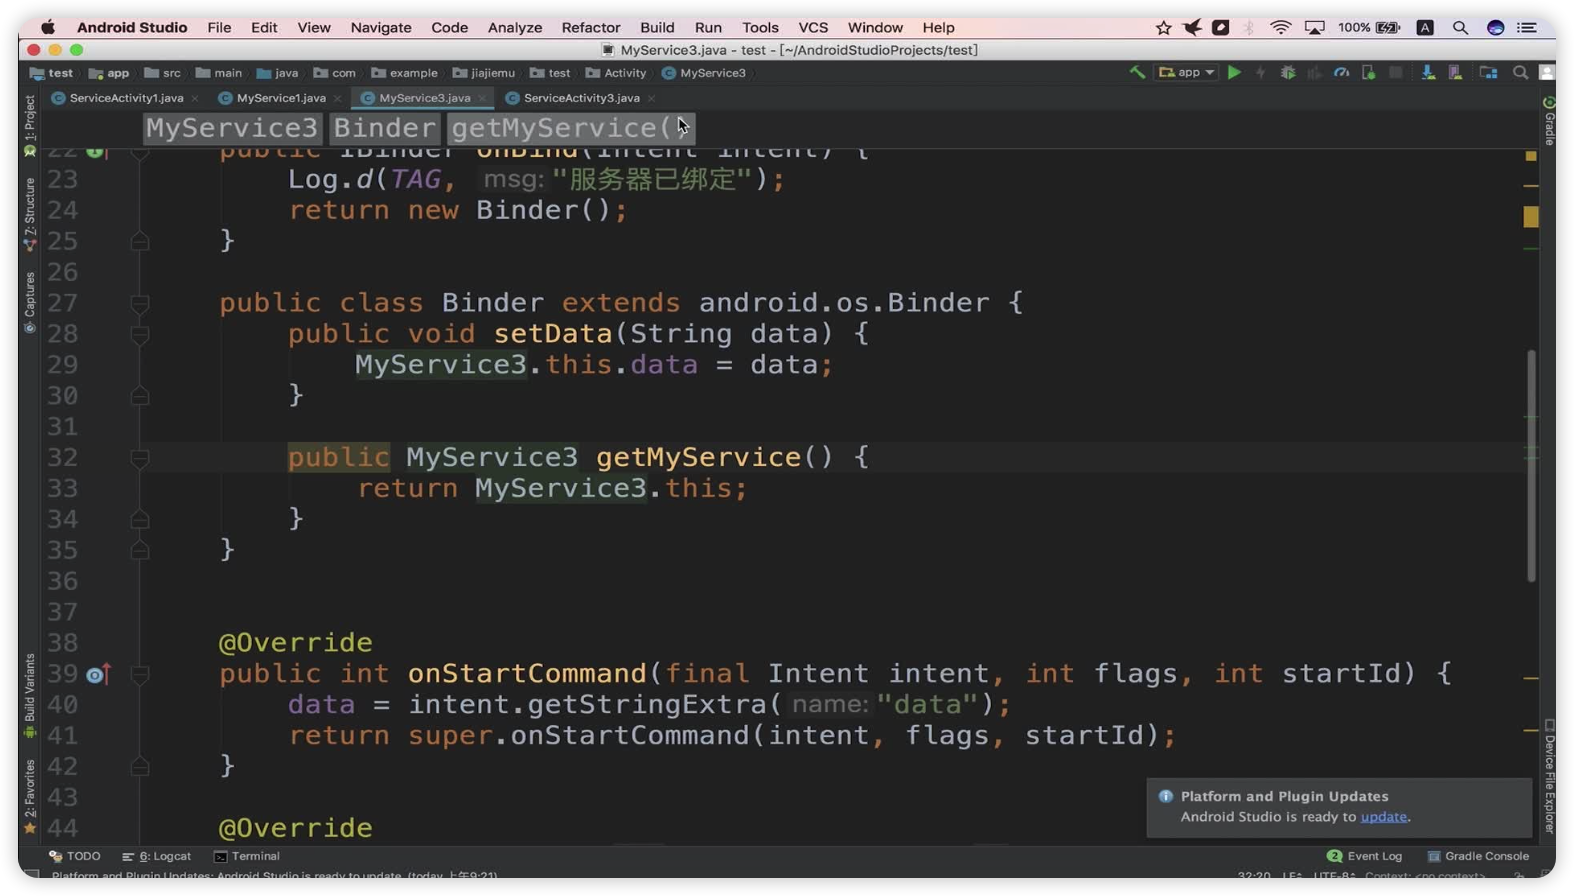
Task: Click the override gutter icon at line 39
Action: click(97, 675)
